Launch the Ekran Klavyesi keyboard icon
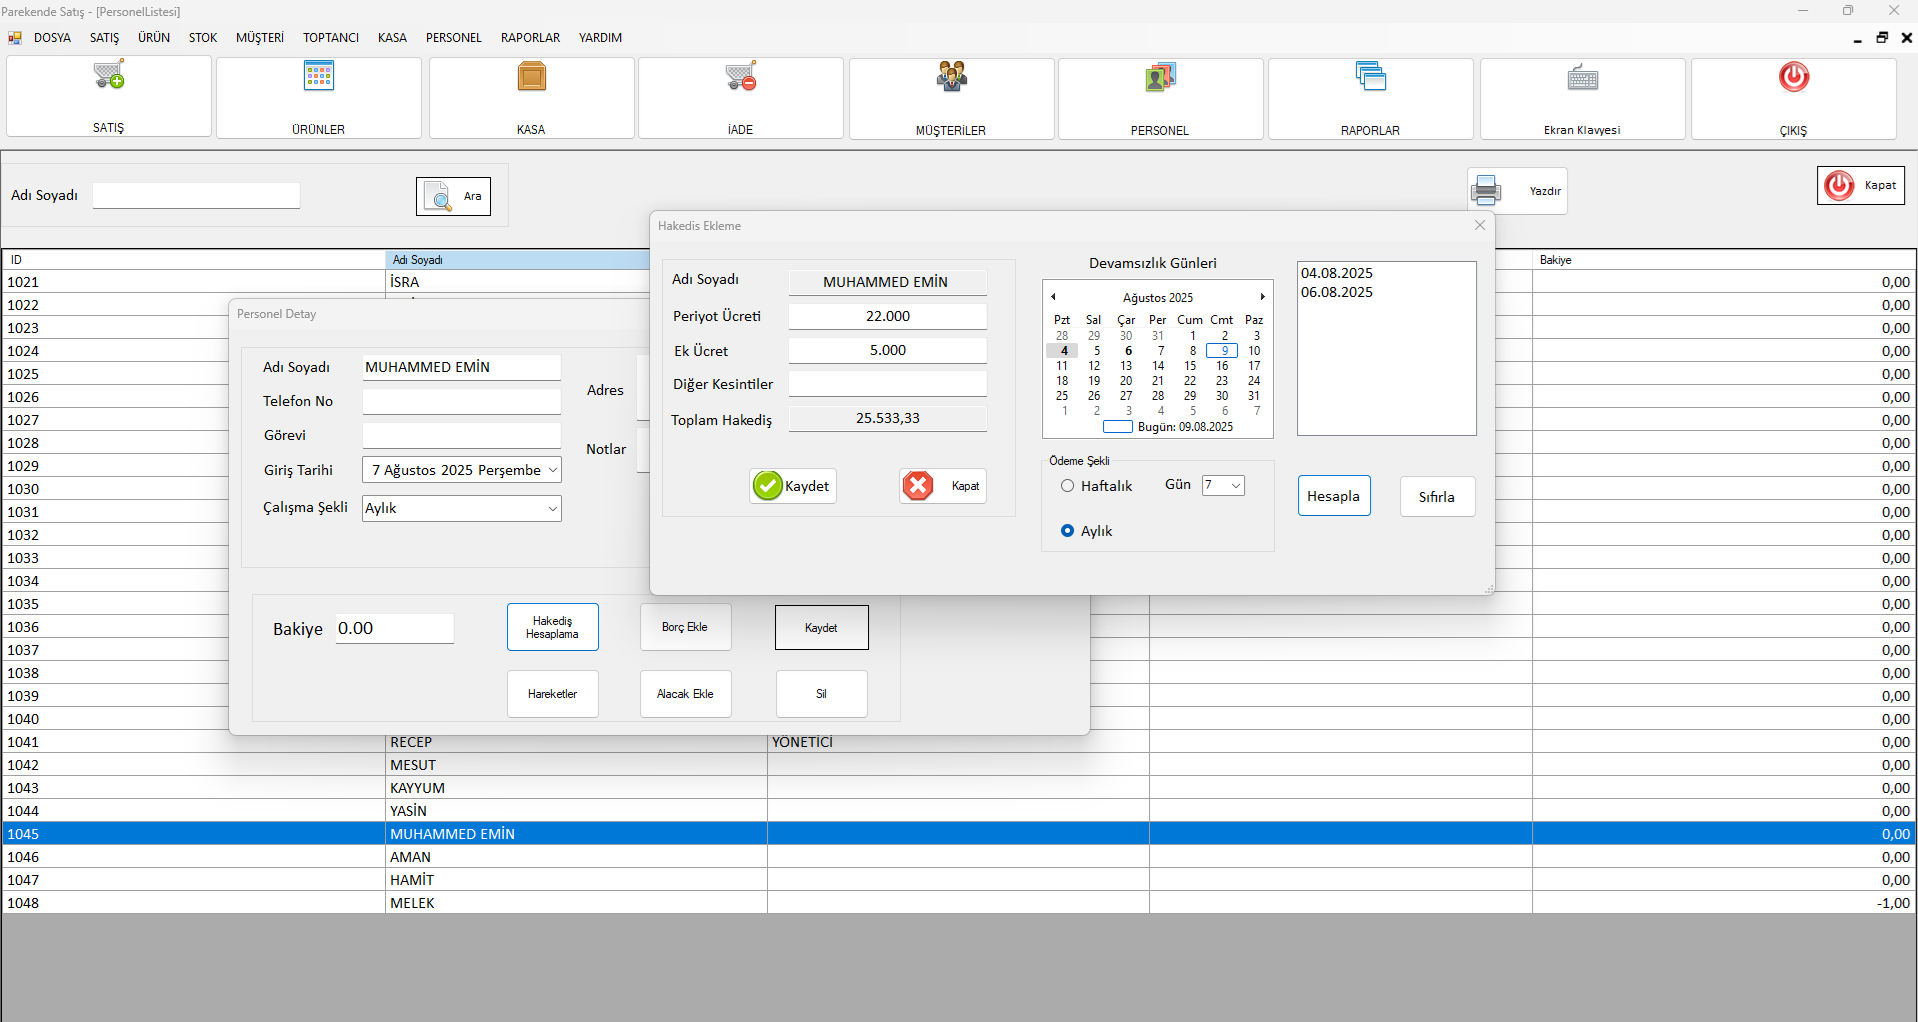 coord(1582,78)
